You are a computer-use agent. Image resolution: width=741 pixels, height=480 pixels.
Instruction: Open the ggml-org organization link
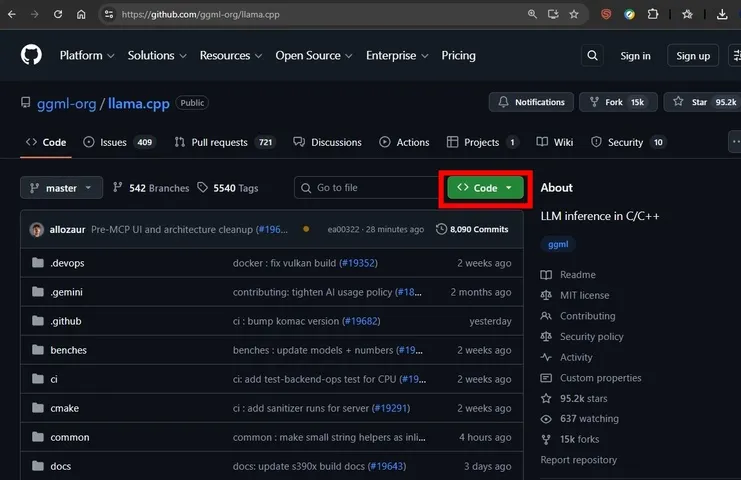(67, 103)
